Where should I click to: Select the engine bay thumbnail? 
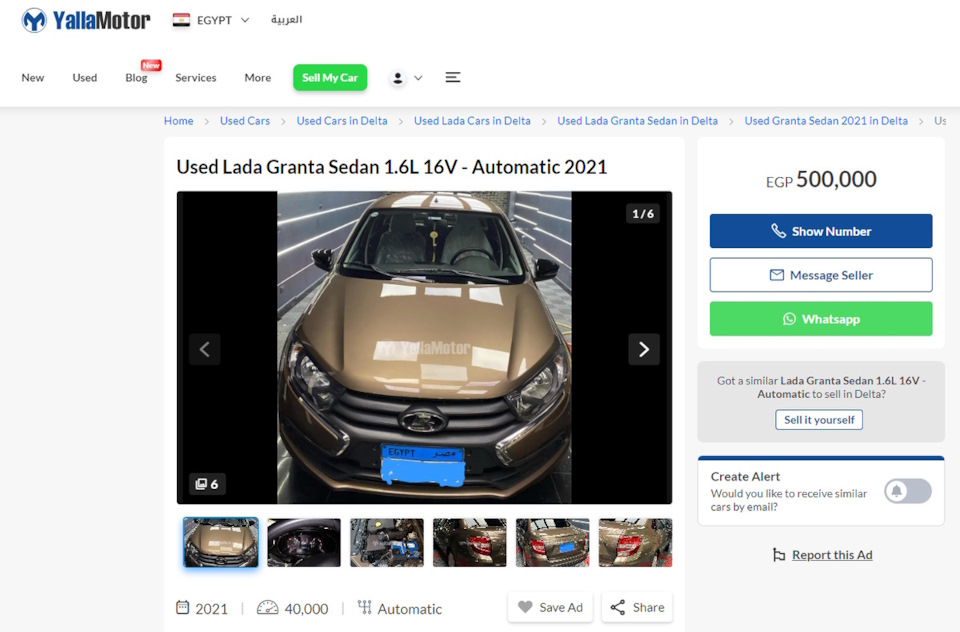click(387, 542)
